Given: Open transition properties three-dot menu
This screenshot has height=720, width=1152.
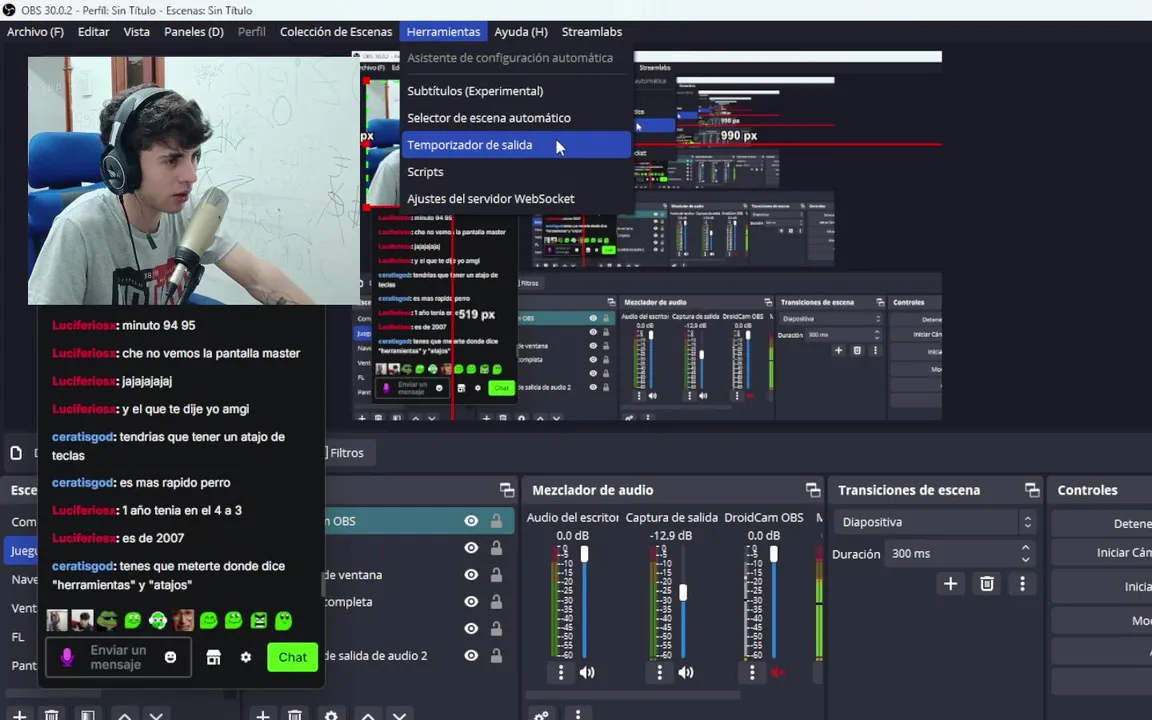Looking at the screenshot, I should [1022, 583].
